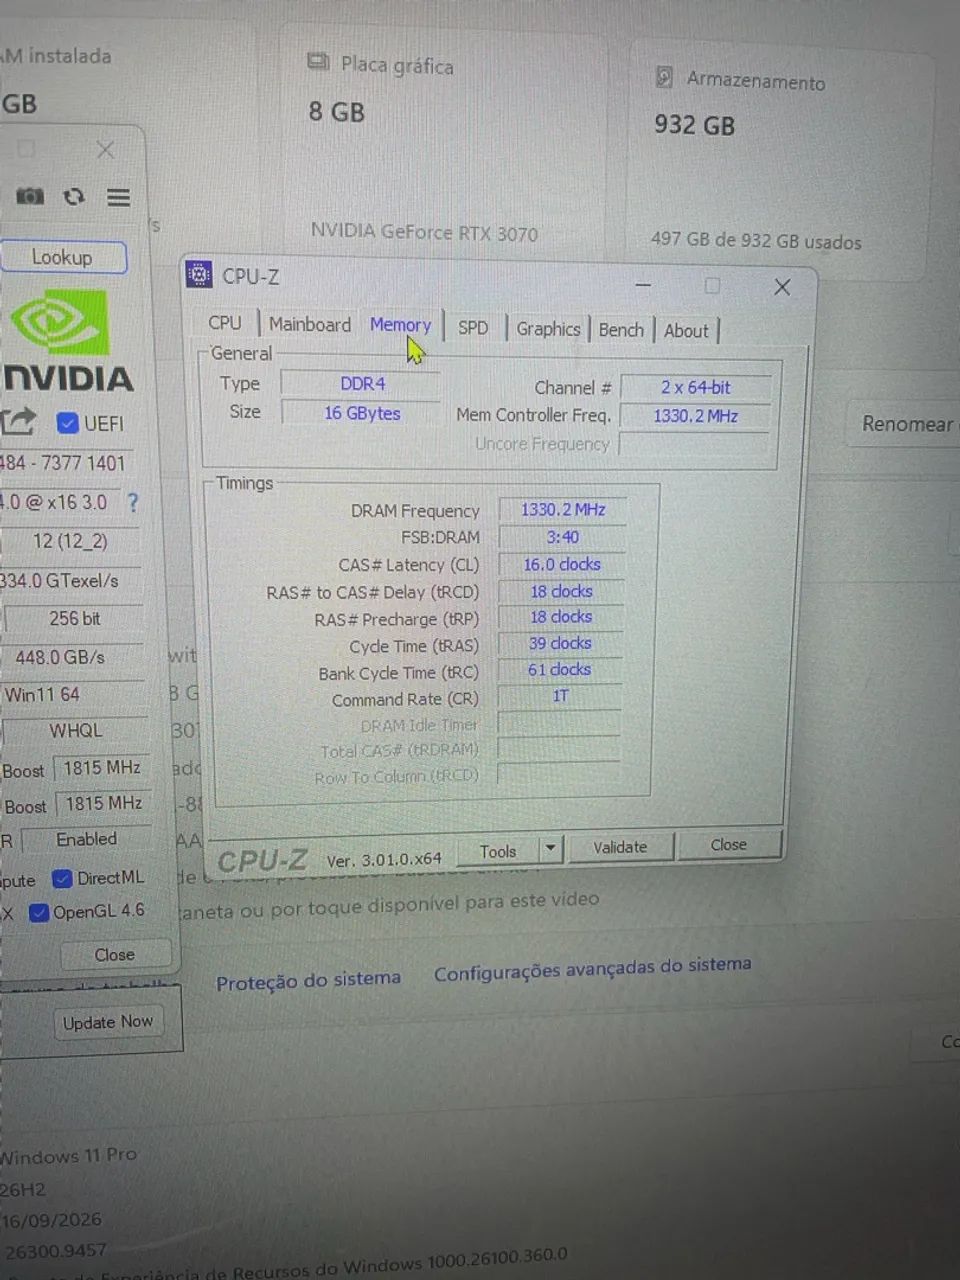
Task: Open the GPU-Z hamburger menu icon
Action: point(118,197)
